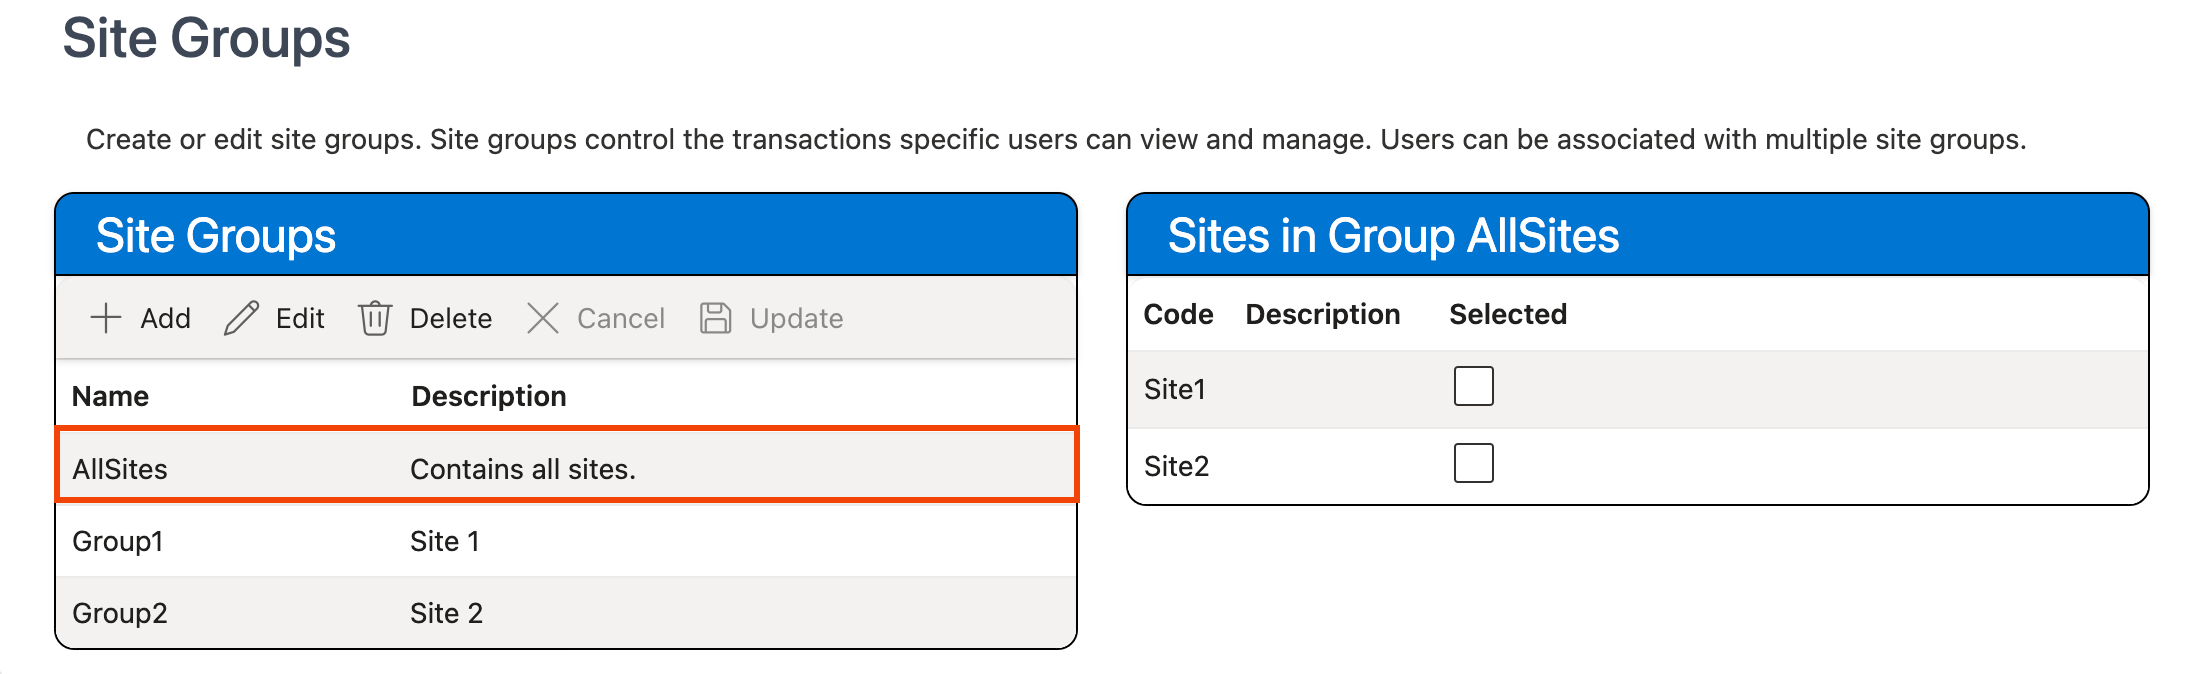
Task: Choose Edit in the toolbar
Action: pos(299,318)
